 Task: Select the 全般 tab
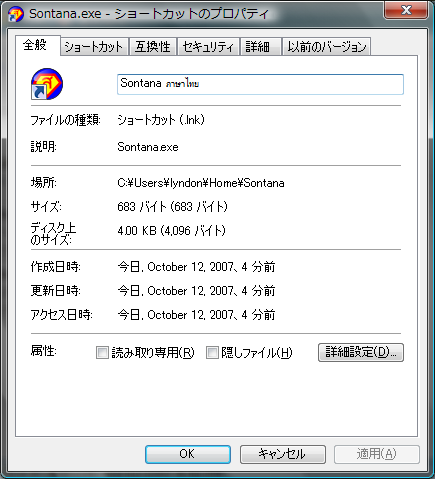pyautogui.click(x=37, y=45)
